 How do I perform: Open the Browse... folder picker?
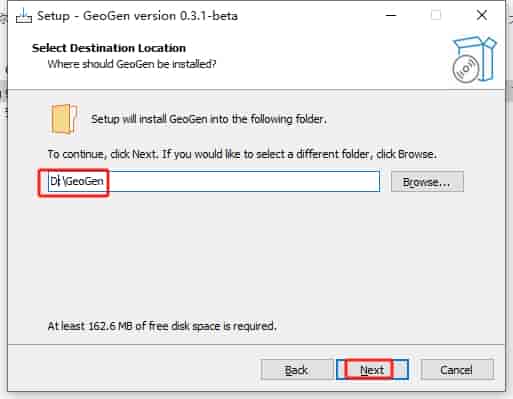(427, 182)
